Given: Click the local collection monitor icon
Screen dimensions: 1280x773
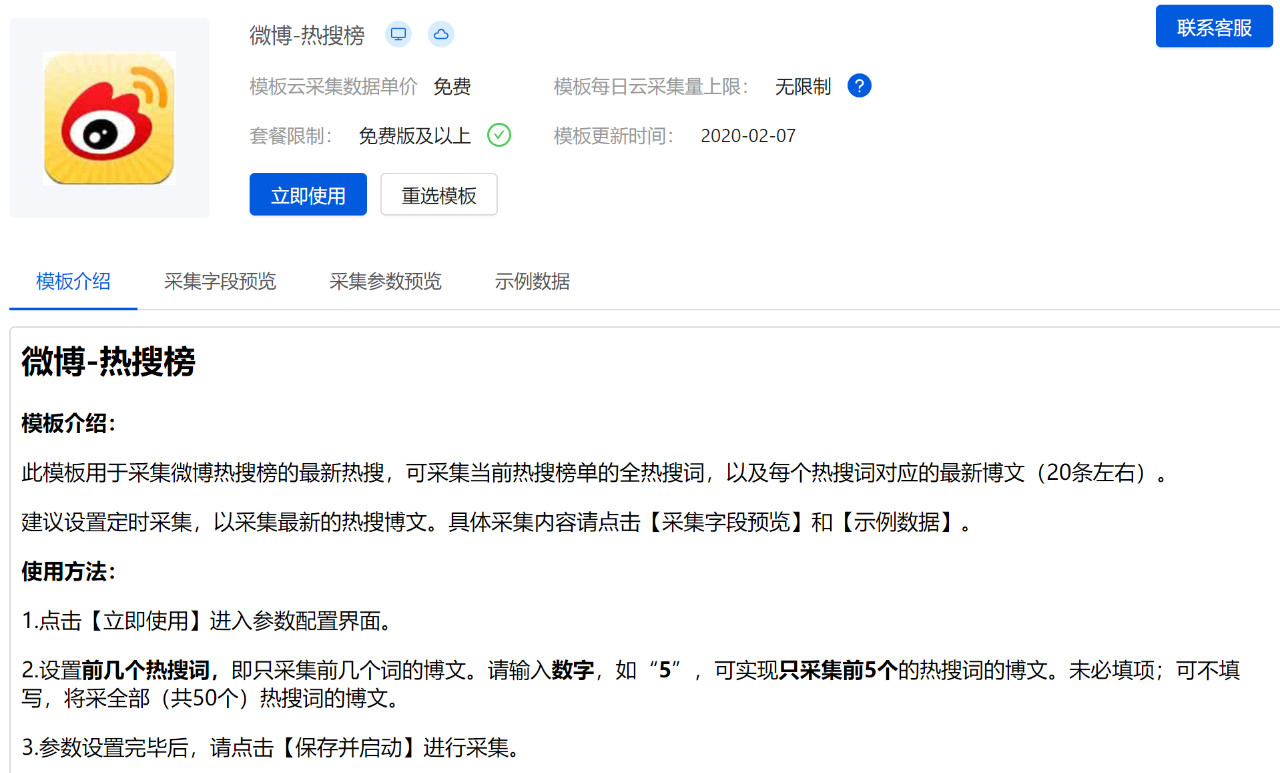Looking at the screenshot, I should coord(399,35).
